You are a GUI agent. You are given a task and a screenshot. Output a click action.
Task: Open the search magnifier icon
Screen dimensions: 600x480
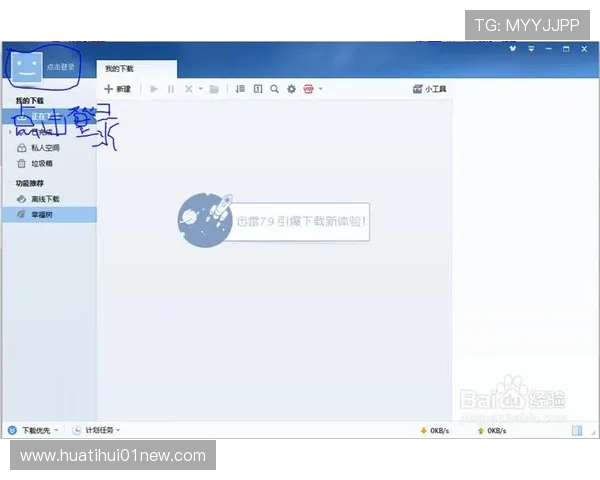point(274,89)
